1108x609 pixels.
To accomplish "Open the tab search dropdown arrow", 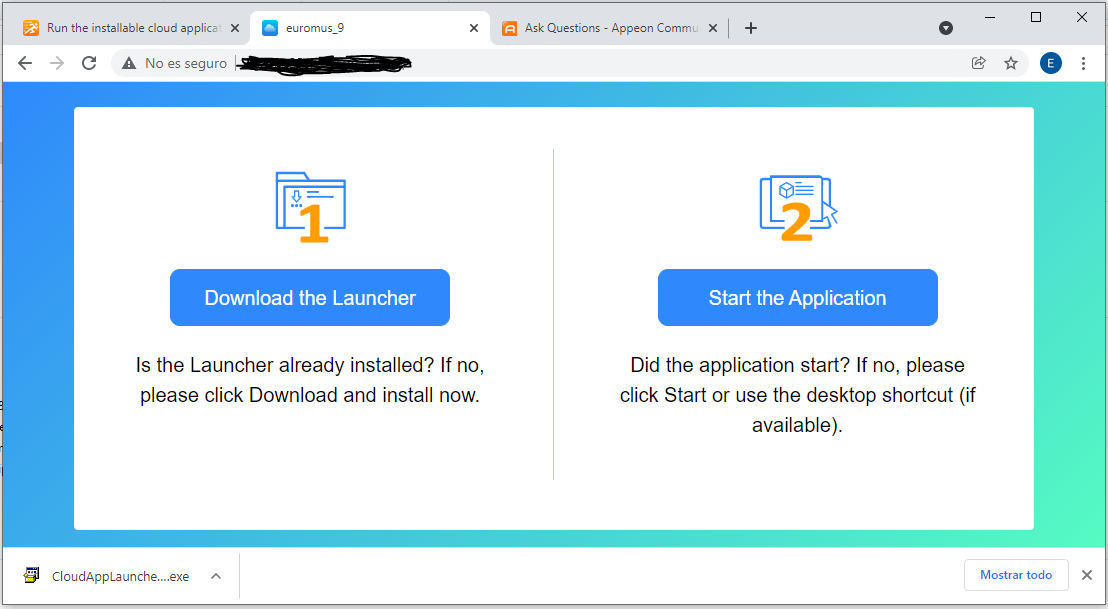I will coord(946,28).
